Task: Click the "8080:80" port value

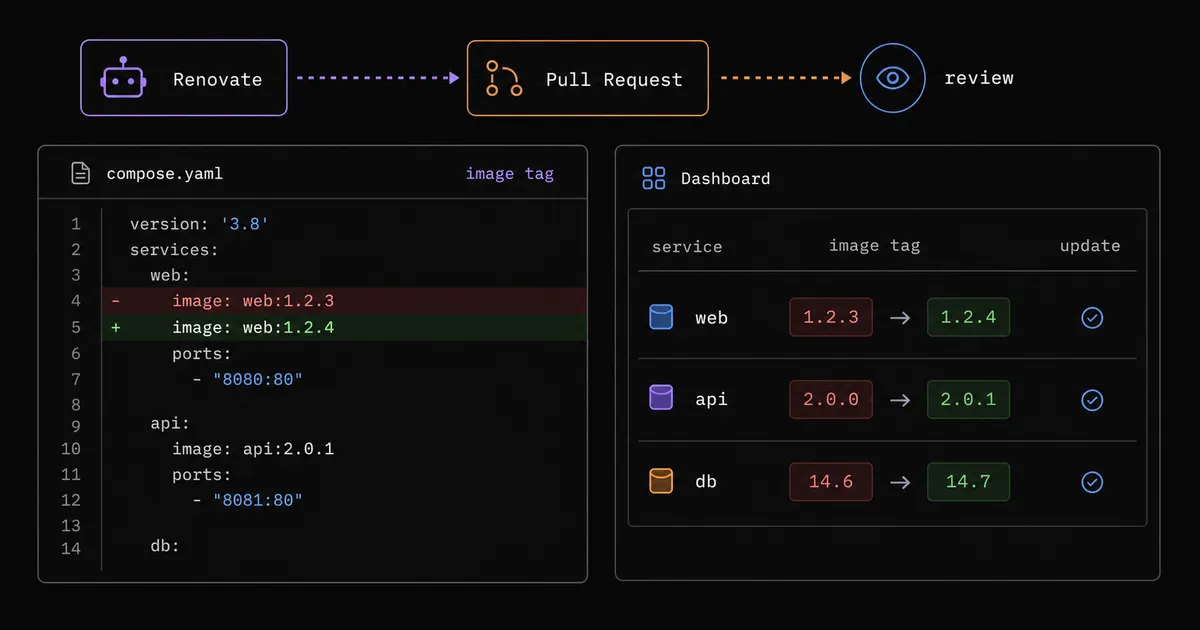Action: 257,379
